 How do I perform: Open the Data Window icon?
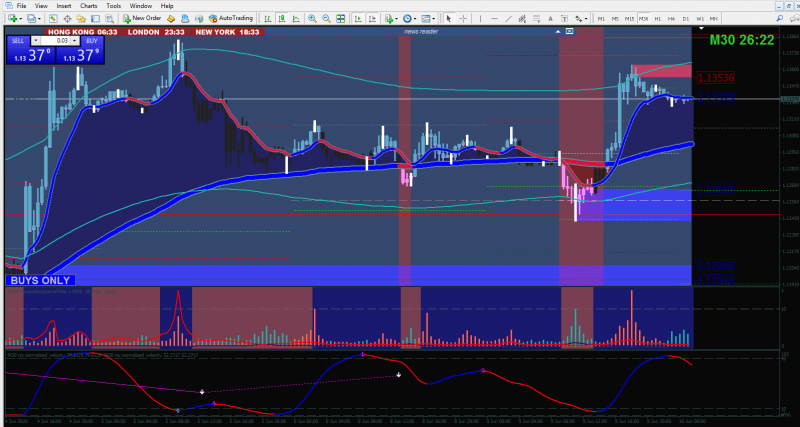(x=67, y=18)
